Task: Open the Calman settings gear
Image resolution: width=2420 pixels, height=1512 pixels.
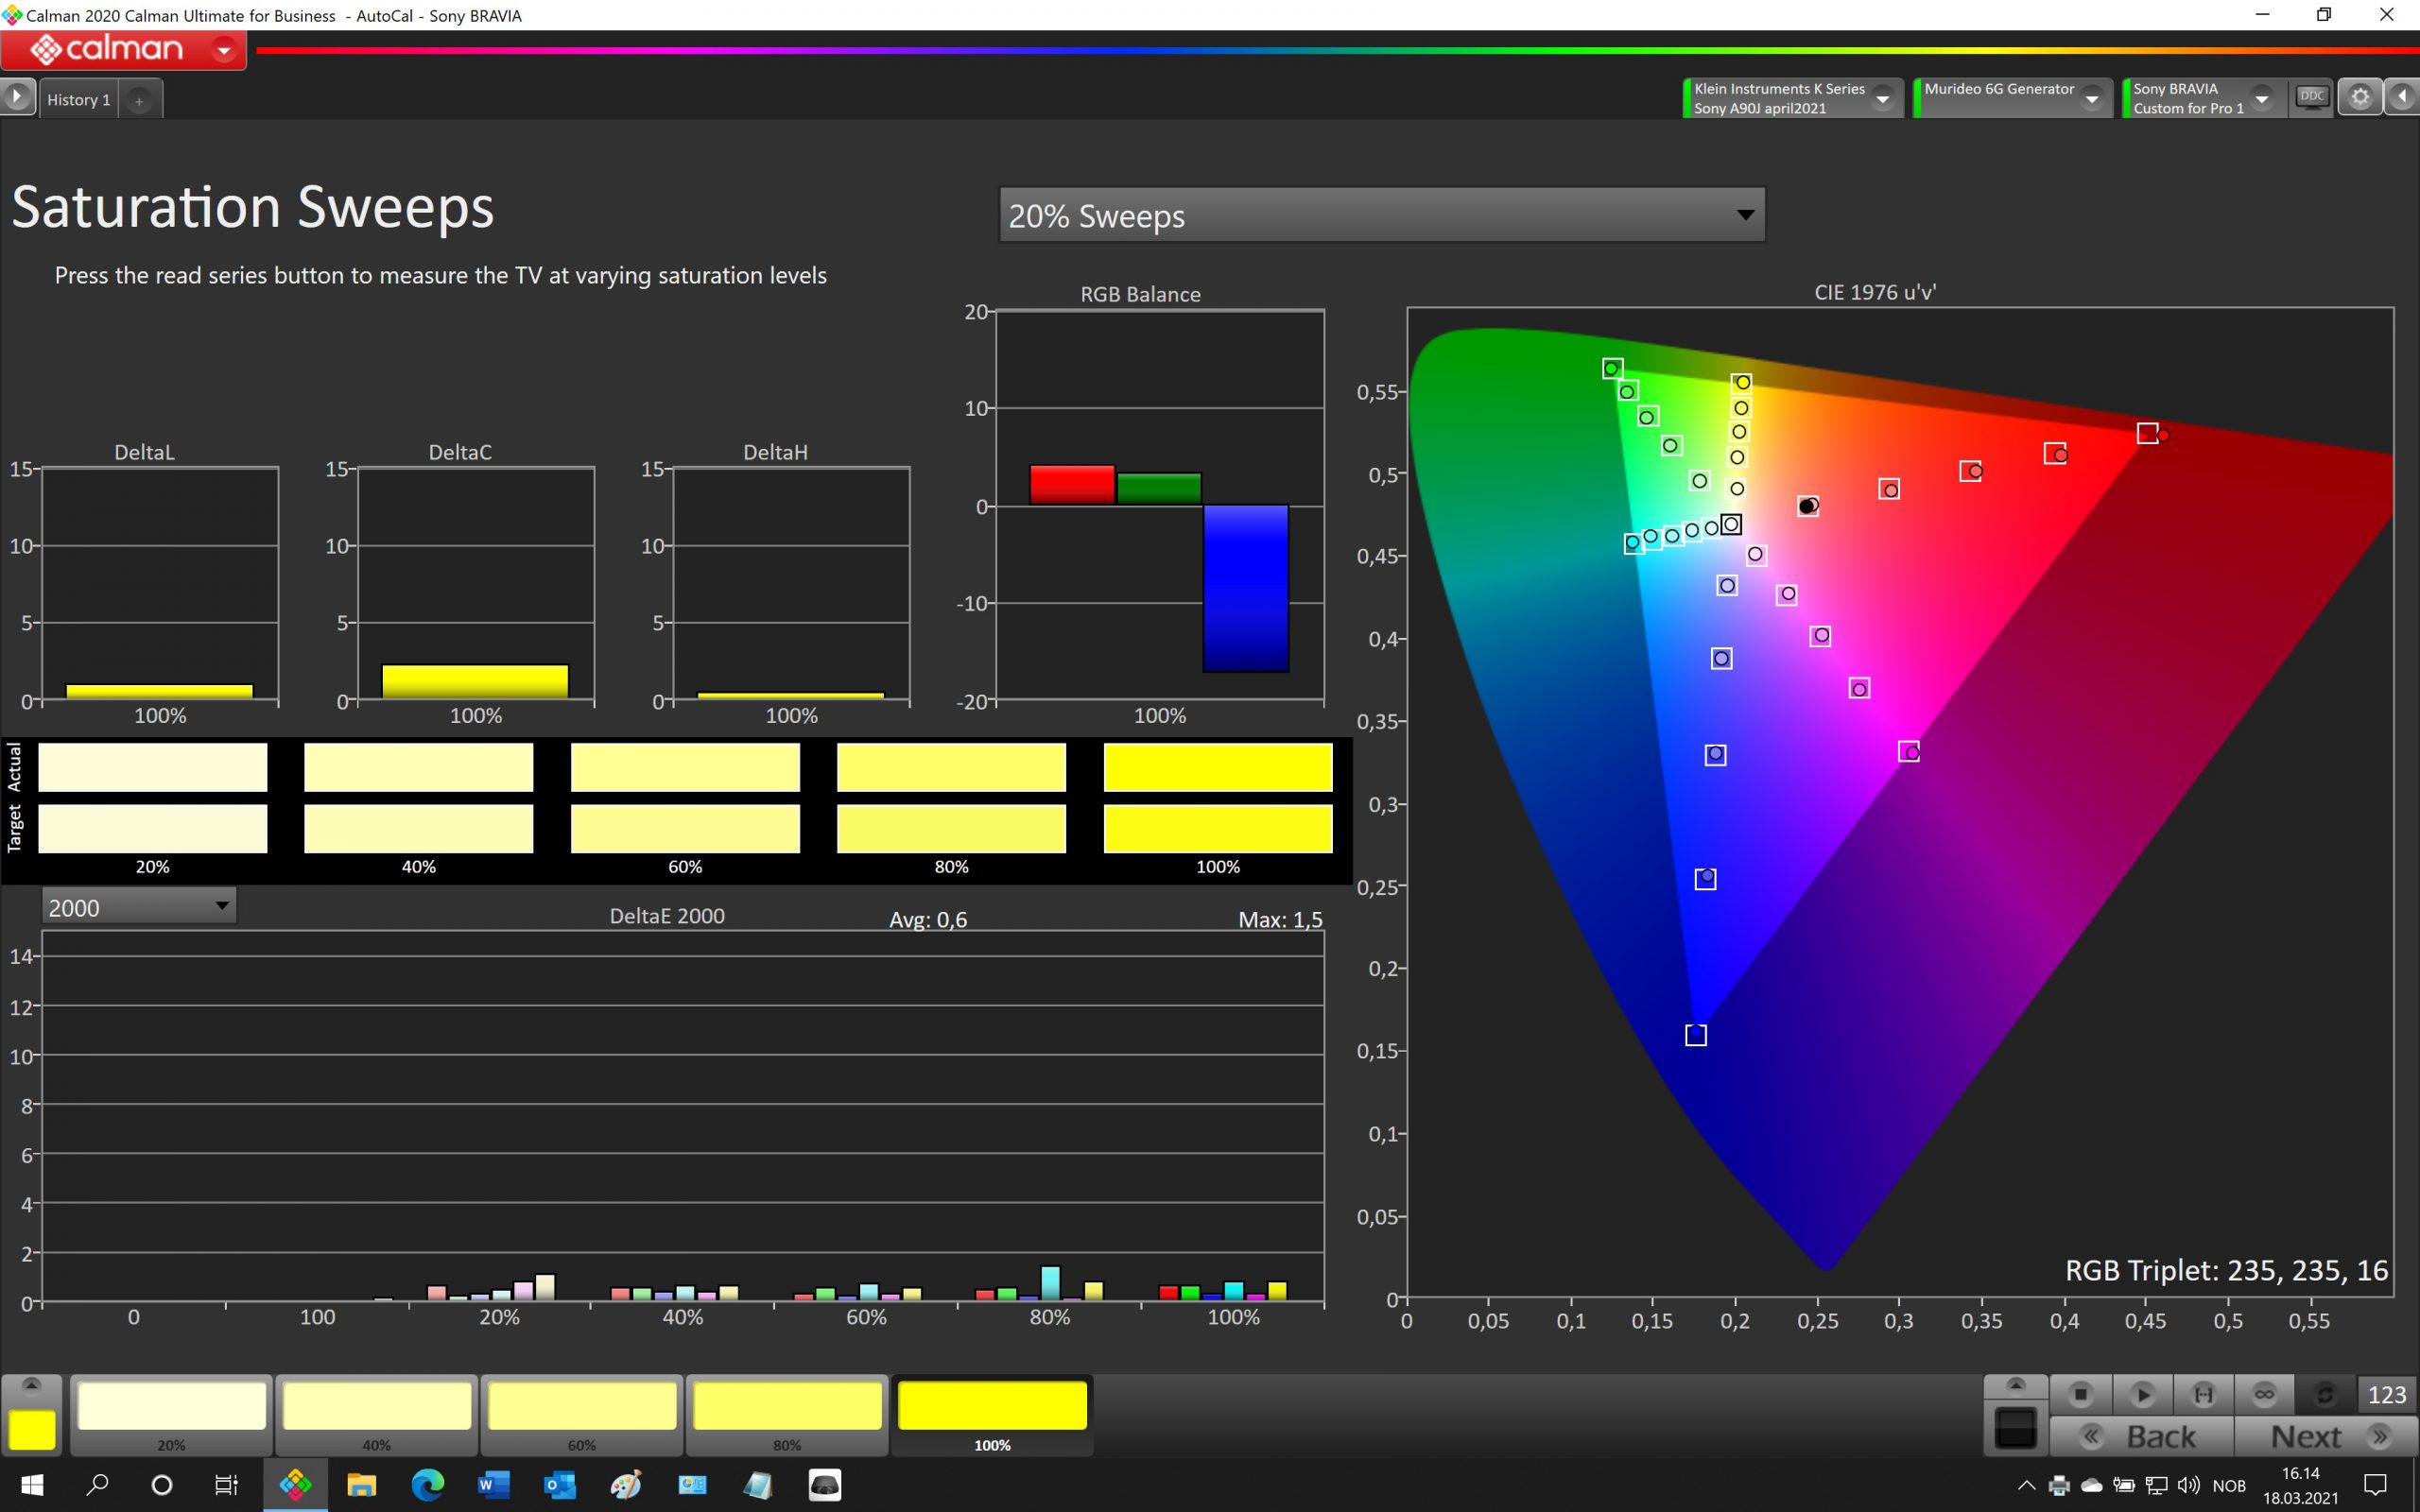Action: 2360,97
